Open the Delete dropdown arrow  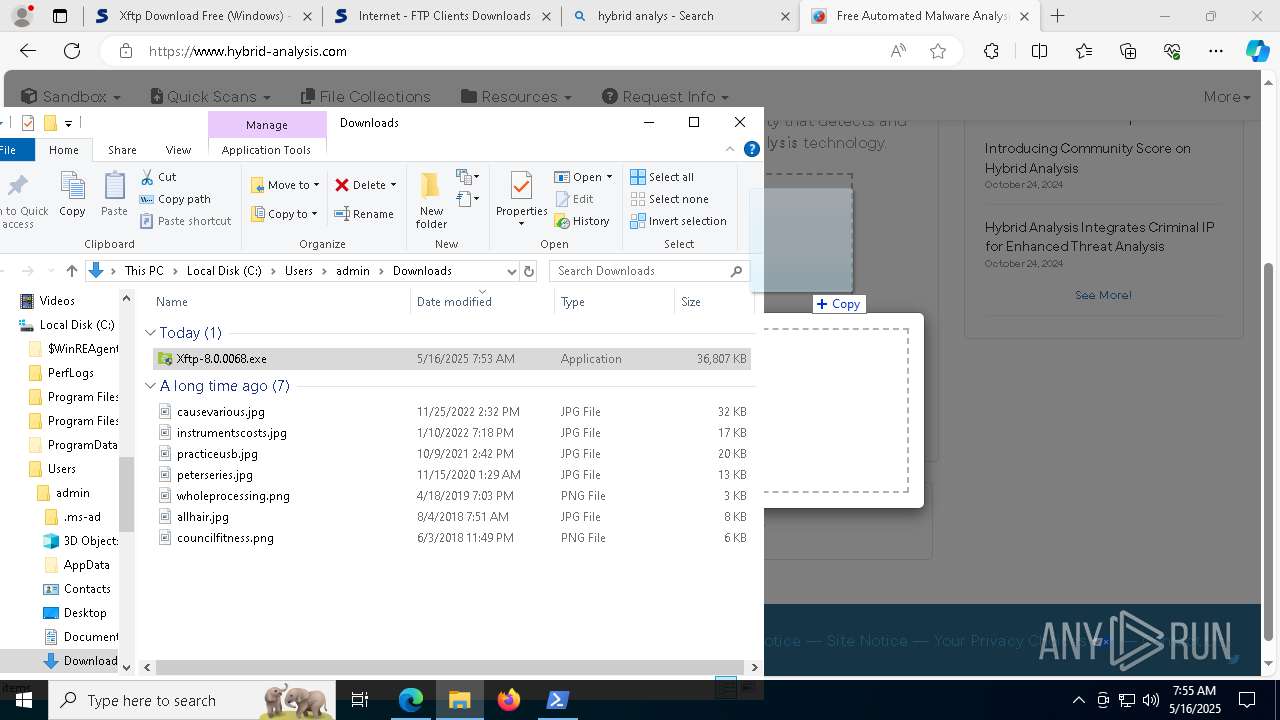[x=393, y=185]
